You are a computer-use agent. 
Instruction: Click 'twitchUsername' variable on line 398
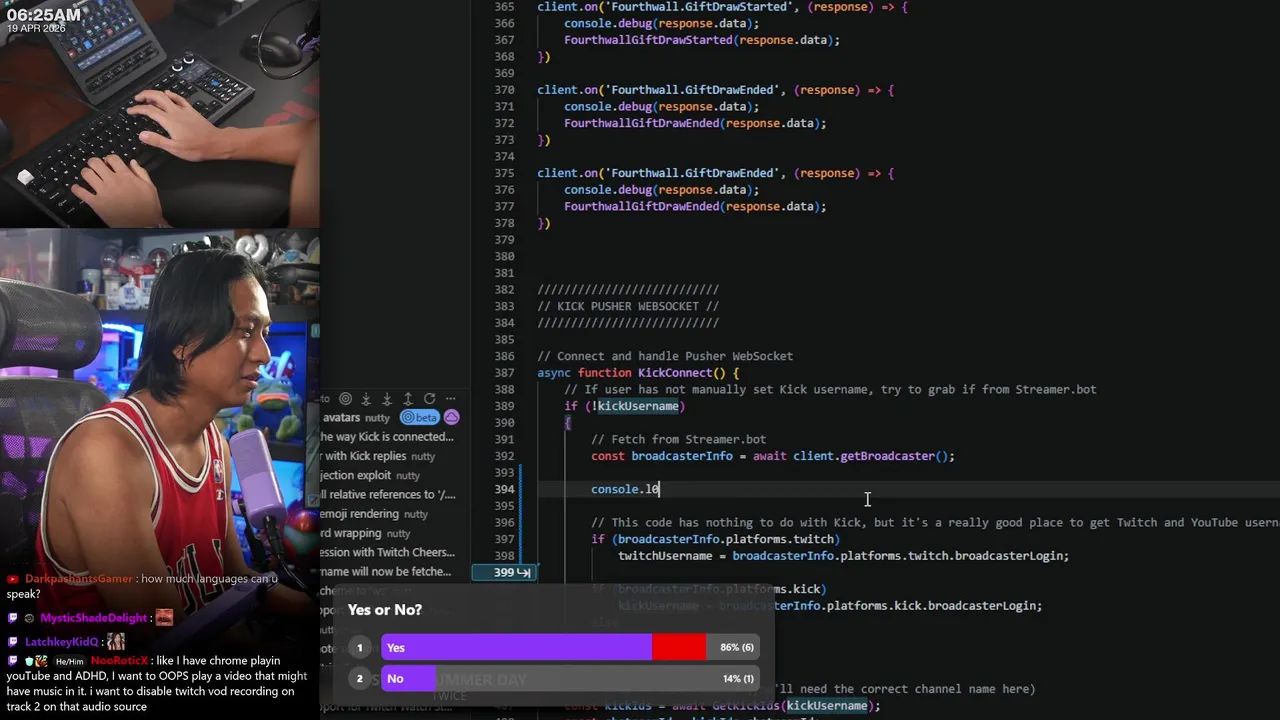pos(665,556)
